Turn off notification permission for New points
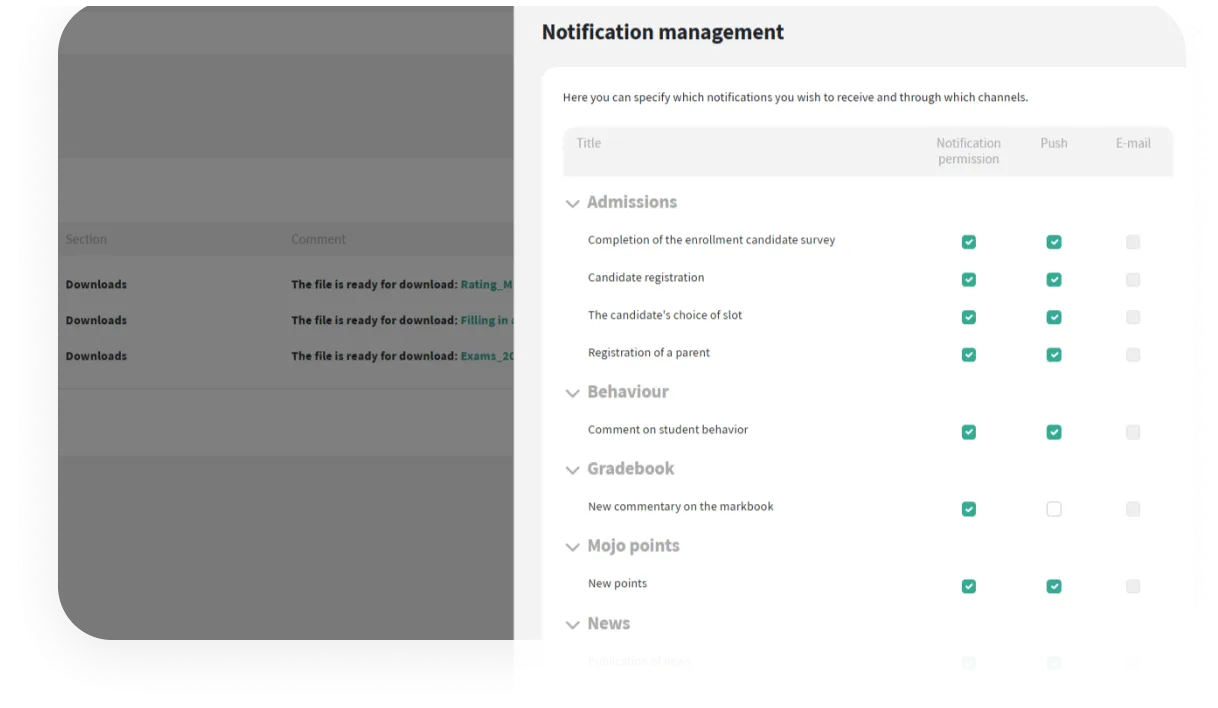This screenshot has height=708, width=1218. click(968, 586)
